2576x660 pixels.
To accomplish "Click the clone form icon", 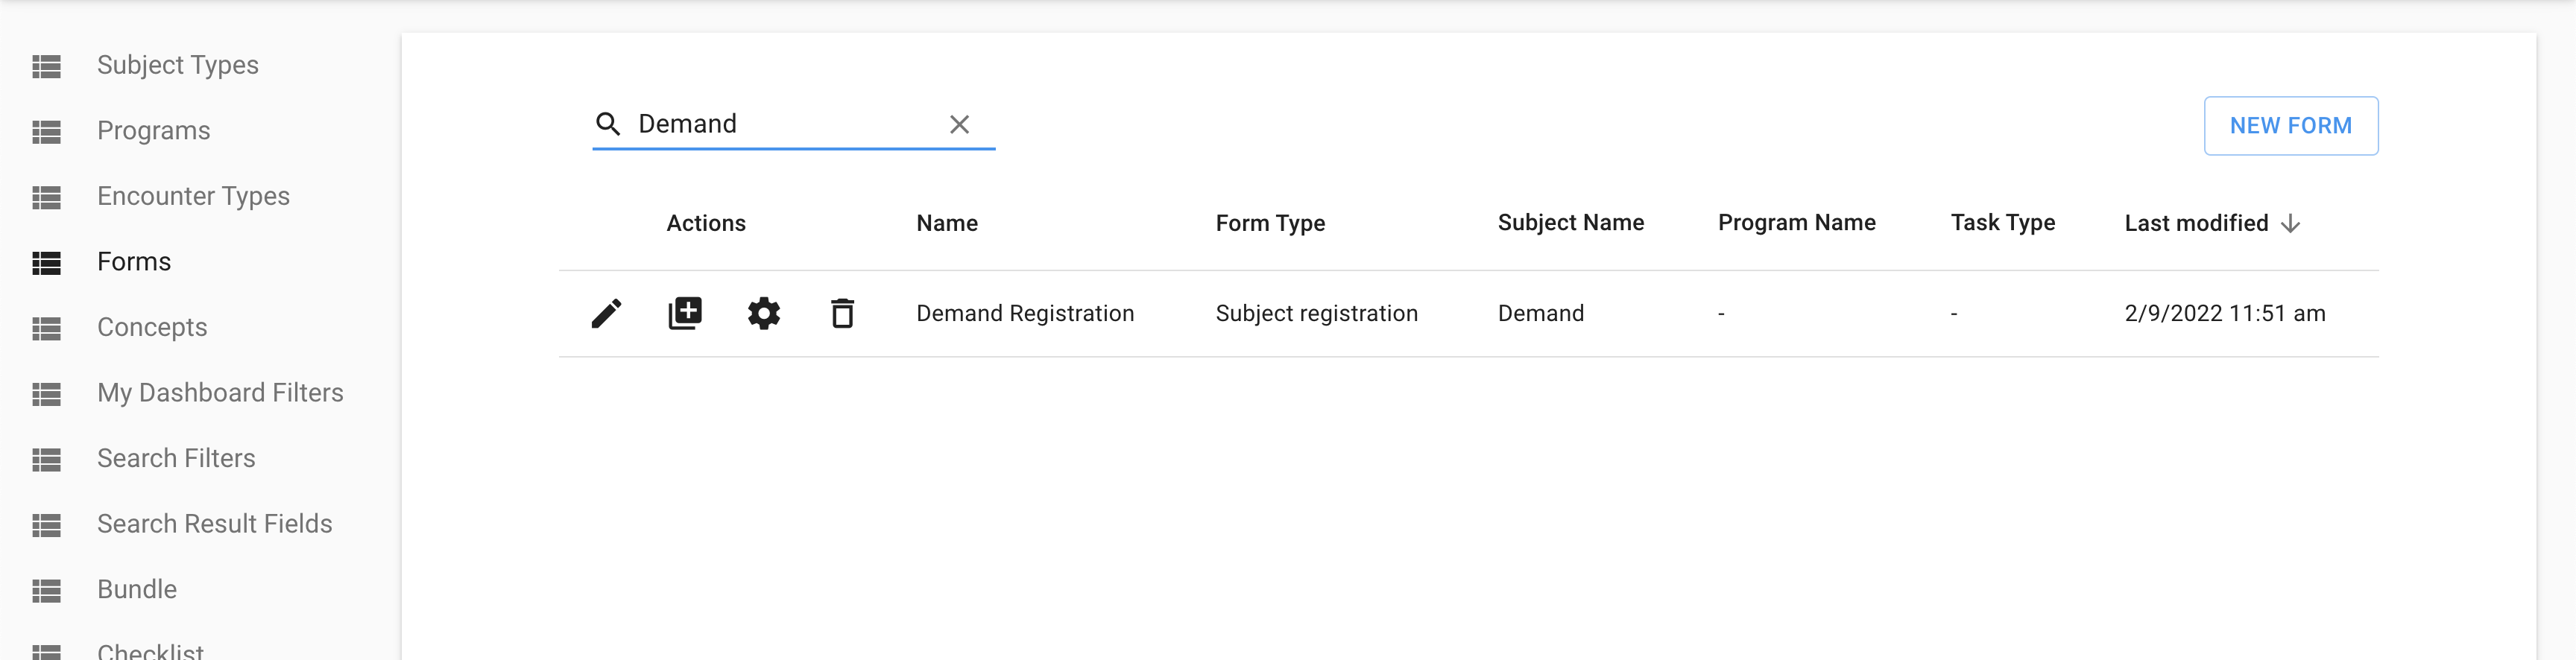I will pyautogui.click(x=685, y=314).
